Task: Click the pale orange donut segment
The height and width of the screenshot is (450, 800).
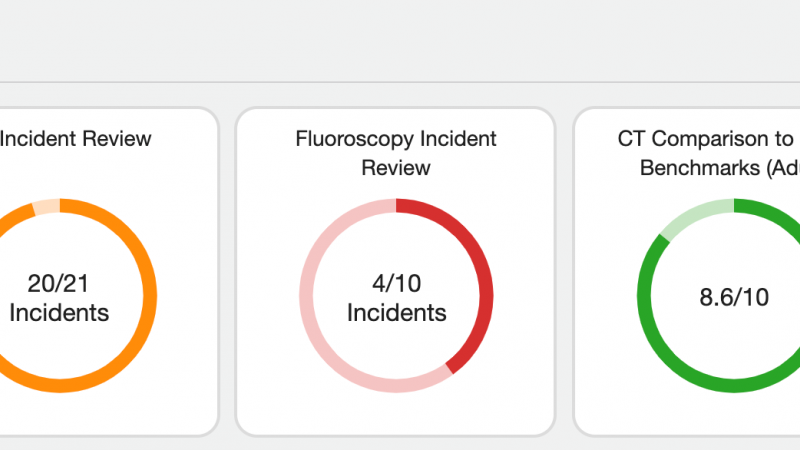Action: click(x=46, y=207)
